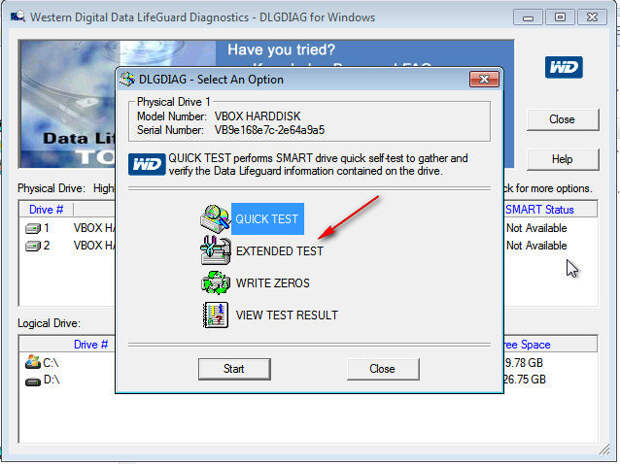Click the View Test Result icon
Image resolution: width=620 pixels, height=464 pixels.
pos(214,315)
